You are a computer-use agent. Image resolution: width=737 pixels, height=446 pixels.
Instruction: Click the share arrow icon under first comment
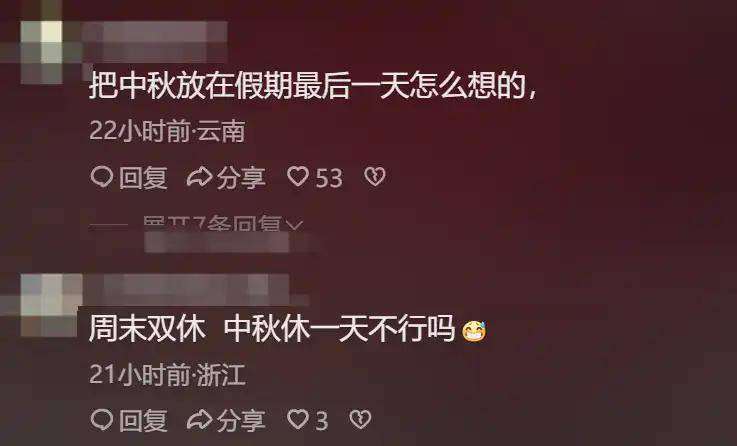click(x=200, y=177)
